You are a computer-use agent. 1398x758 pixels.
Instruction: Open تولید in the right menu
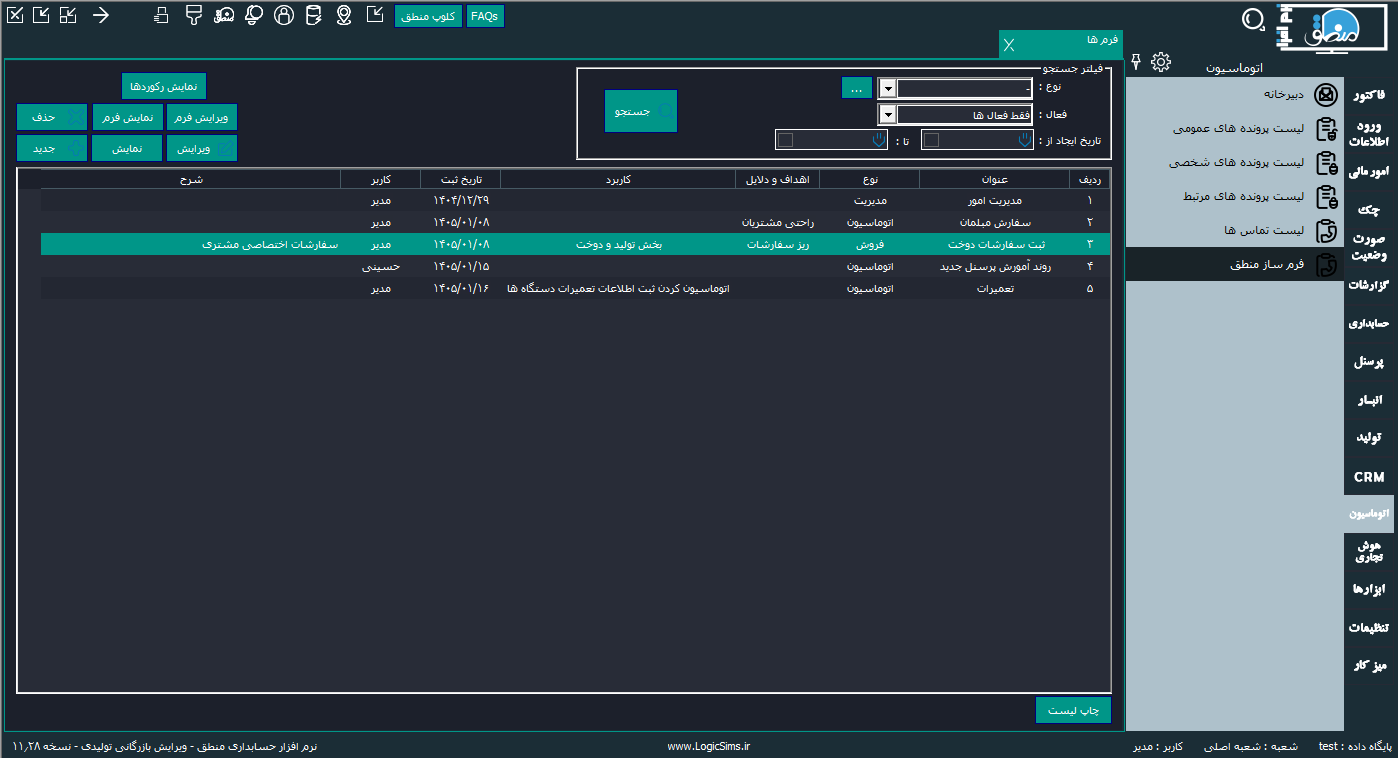pos(1368,437)
